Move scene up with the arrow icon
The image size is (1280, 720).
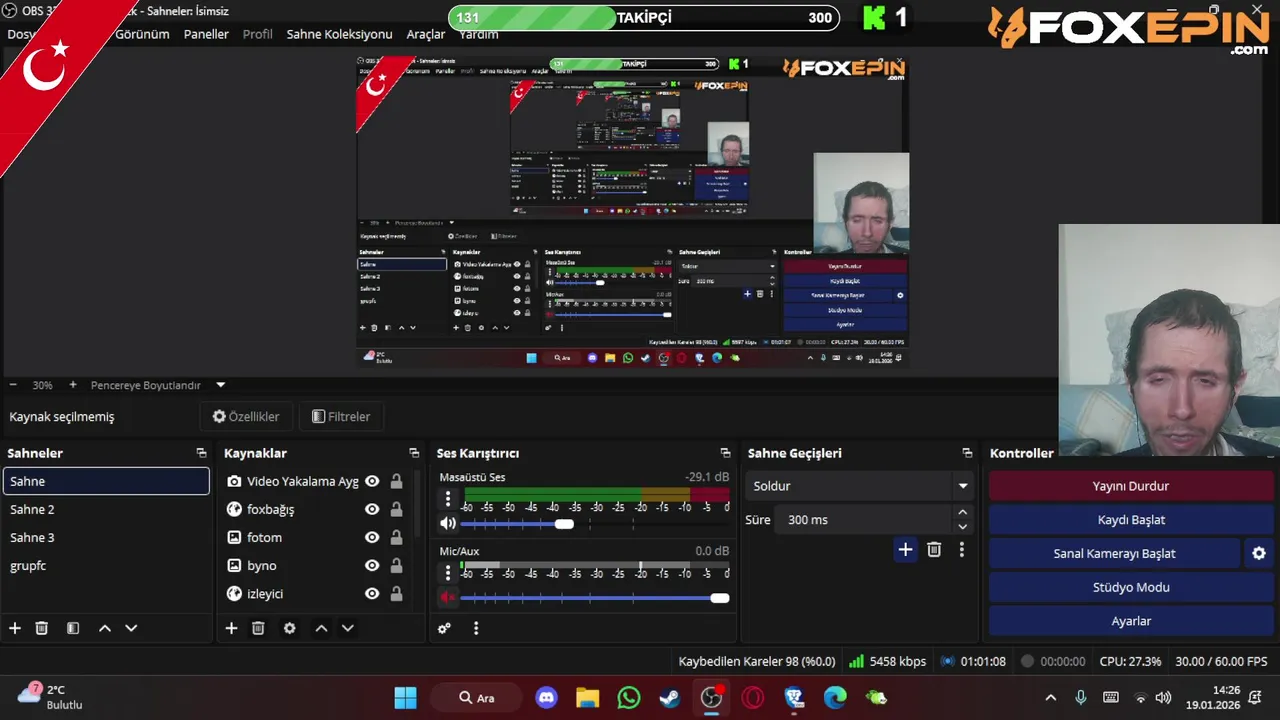coord(104,628)
